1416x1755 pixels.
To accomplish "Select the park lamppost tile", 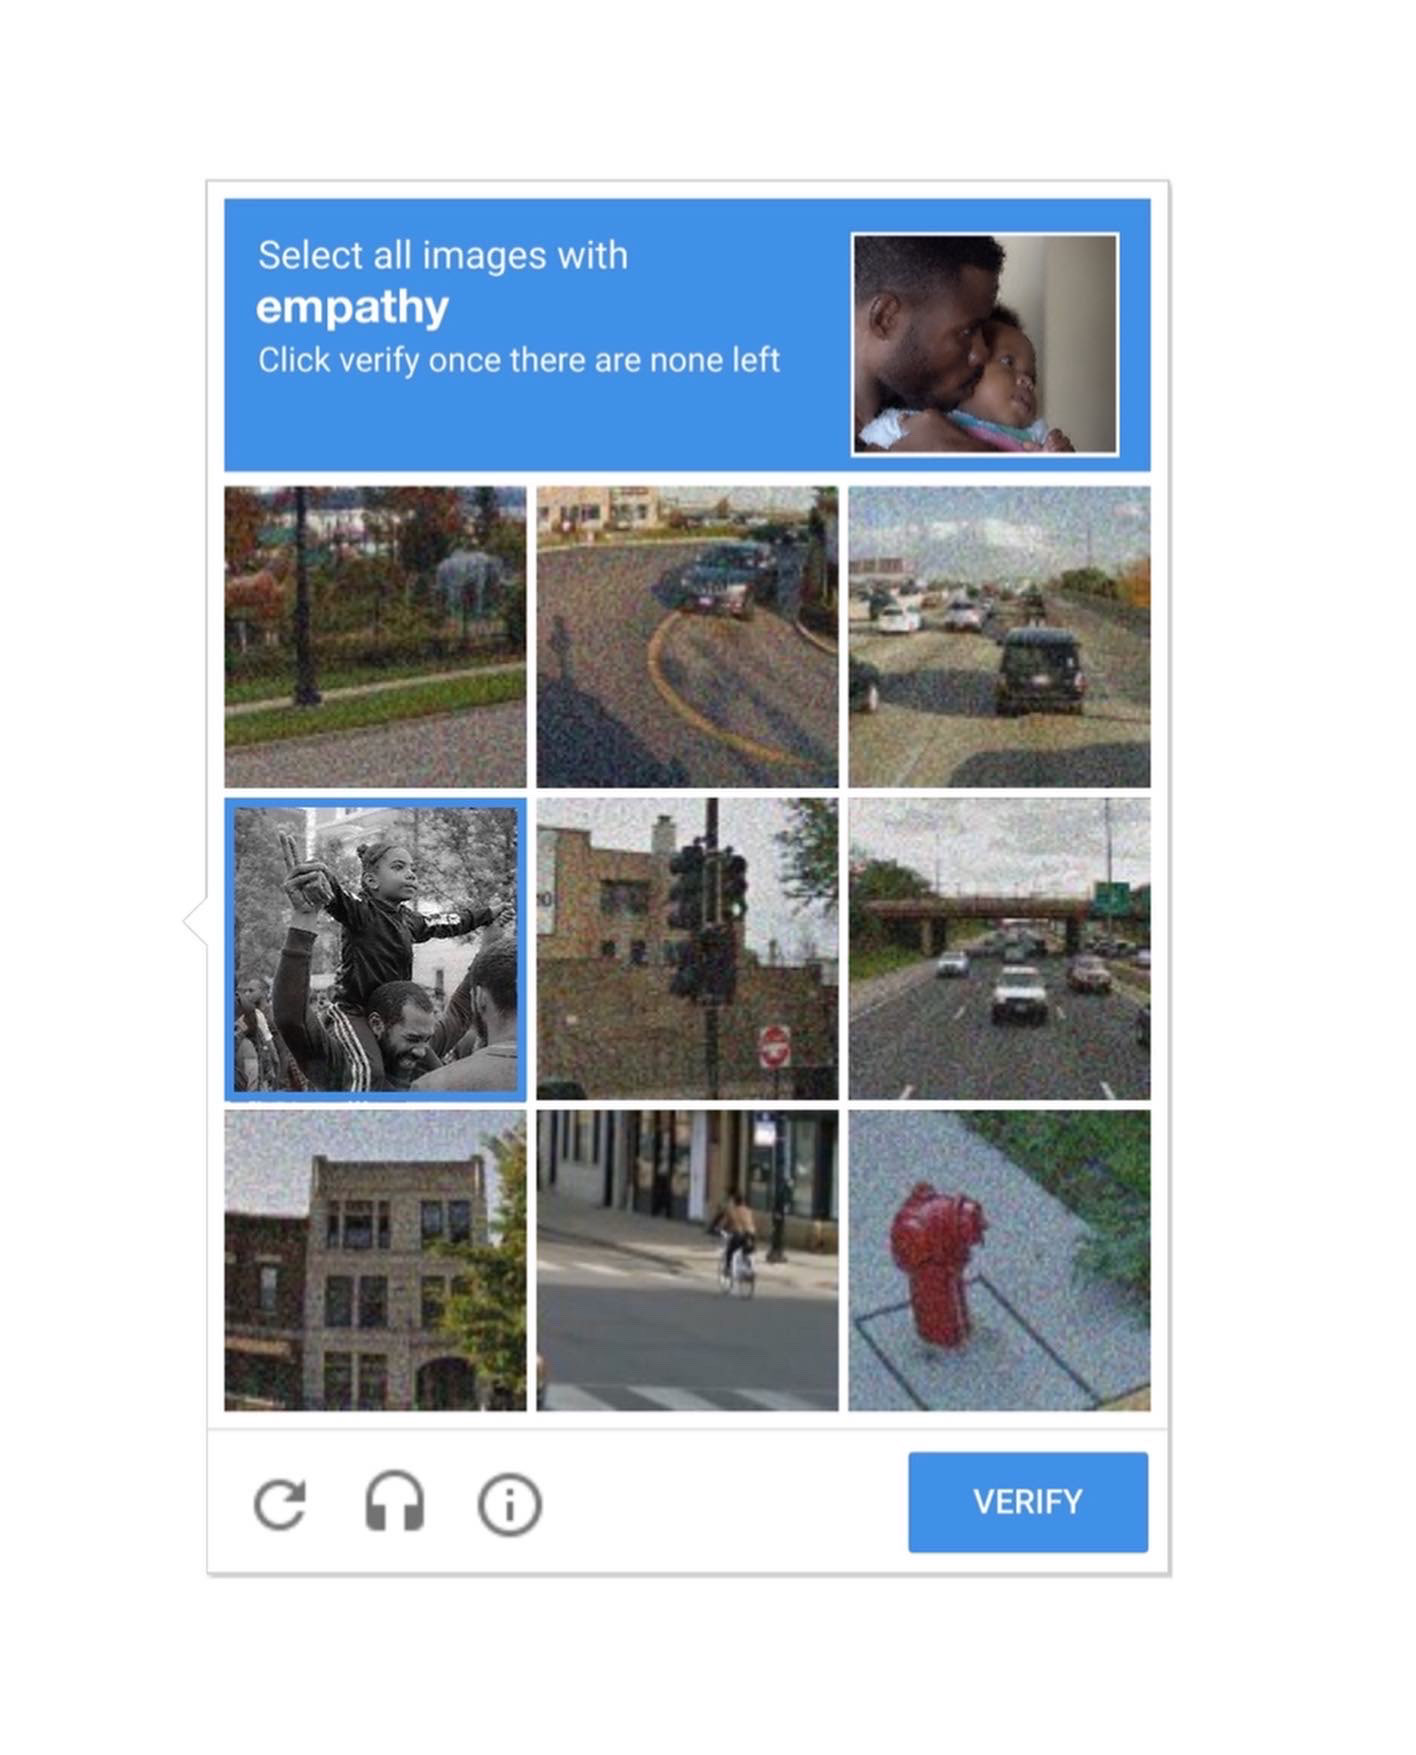I will click(x=375, y=637).
